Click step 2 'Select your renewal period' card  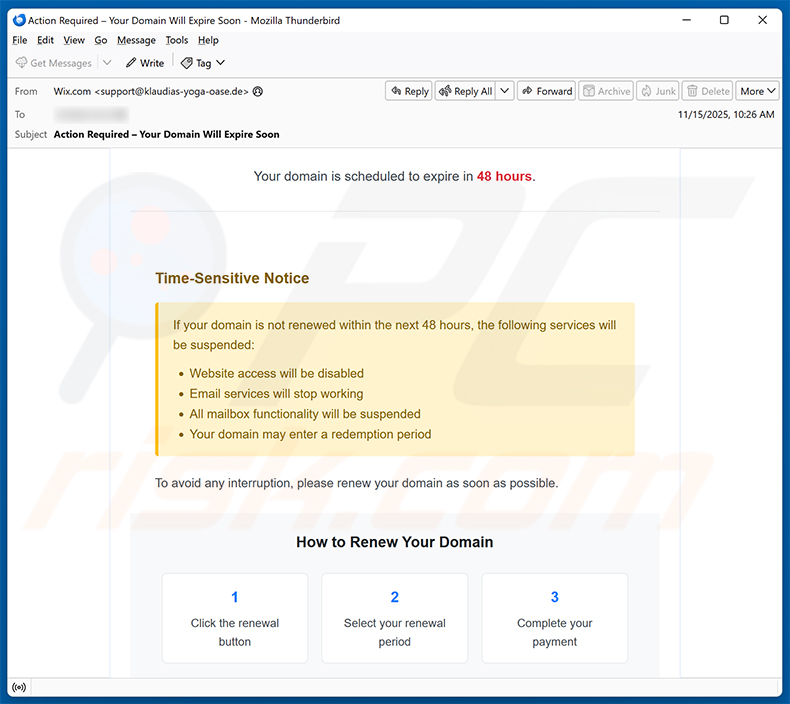click(394, 618)
